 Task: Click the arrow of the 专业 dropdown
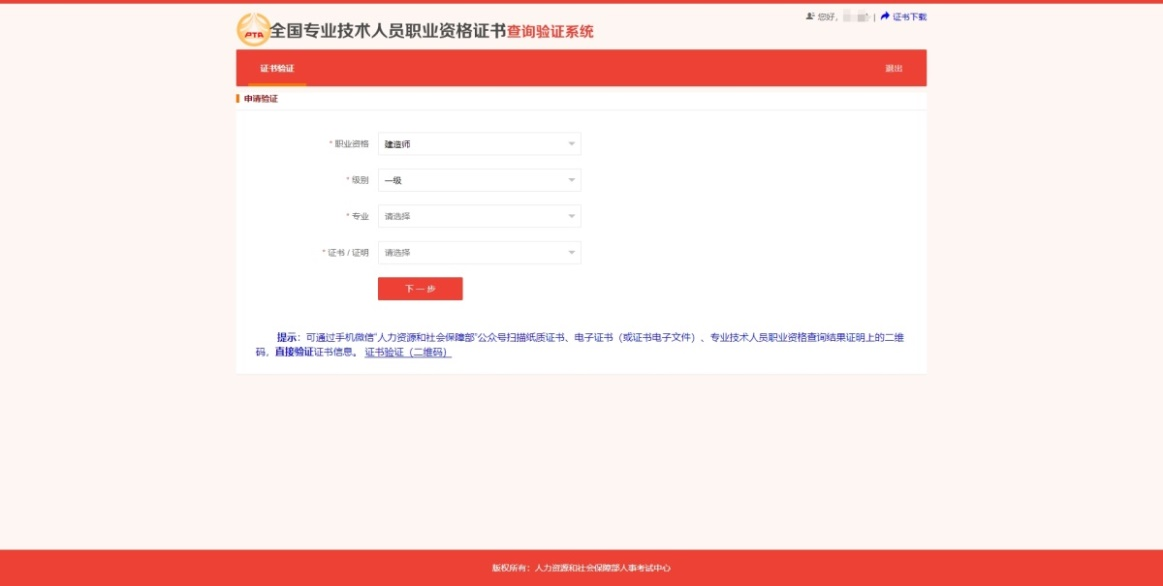[x=572, y=217]
